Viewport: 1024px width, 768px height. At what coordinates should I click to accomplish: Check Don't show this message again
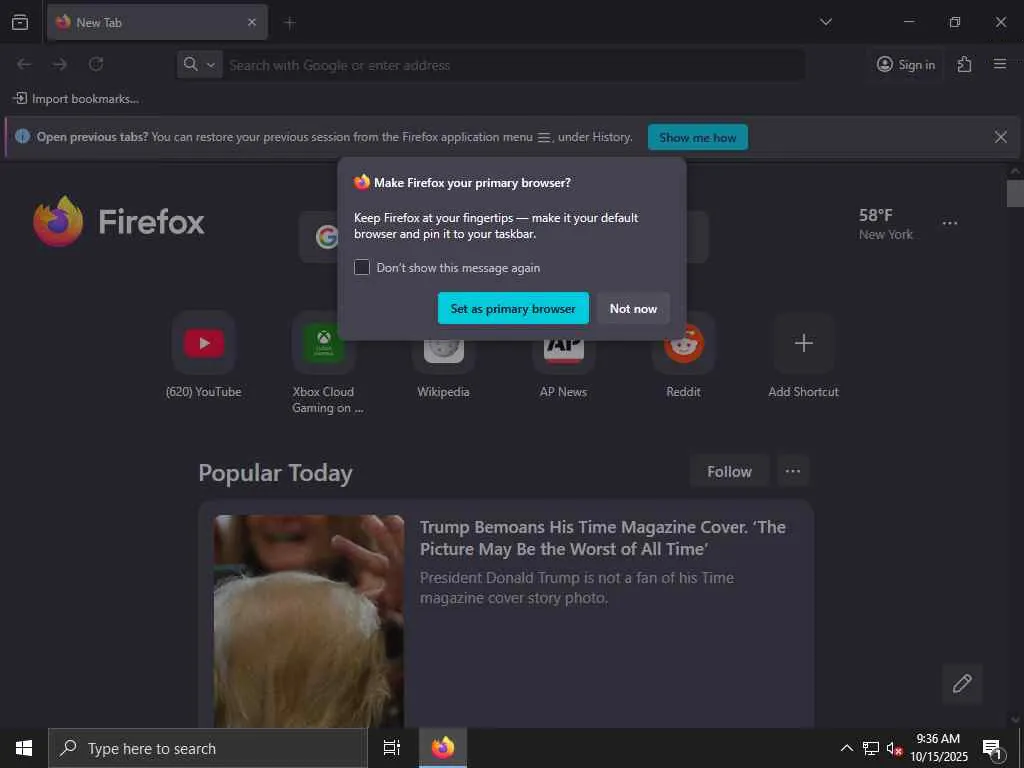(x=362, y=267)
